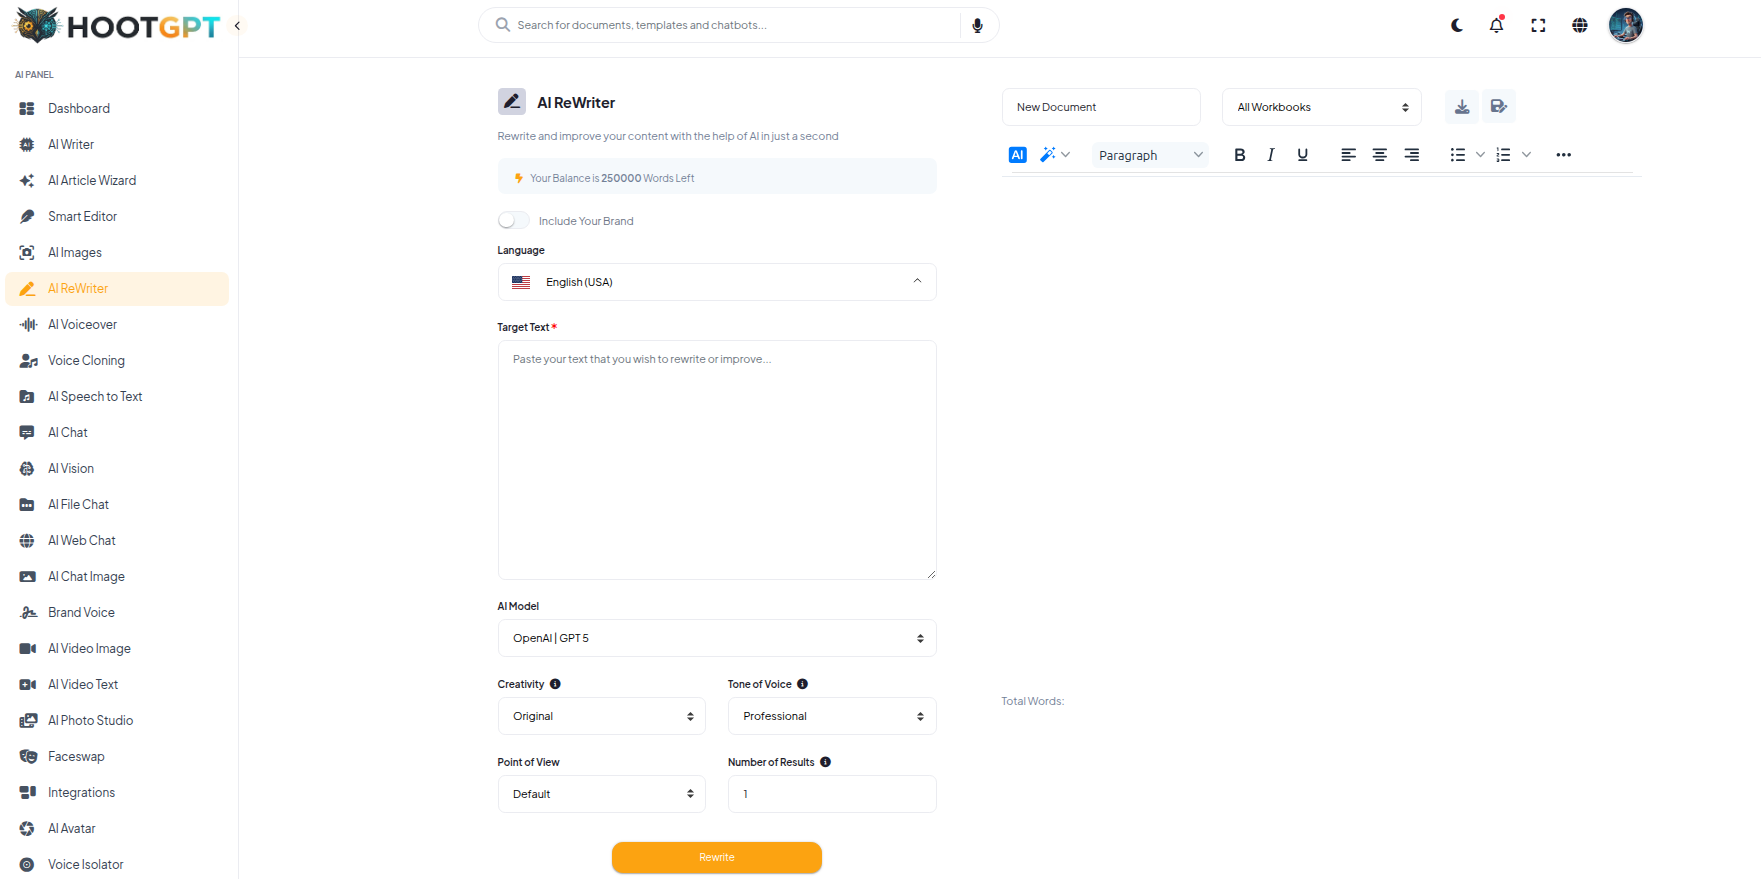Click the AI Speech to Text icon
This screenshot has height=879, width=1761.
coord(28,396)
